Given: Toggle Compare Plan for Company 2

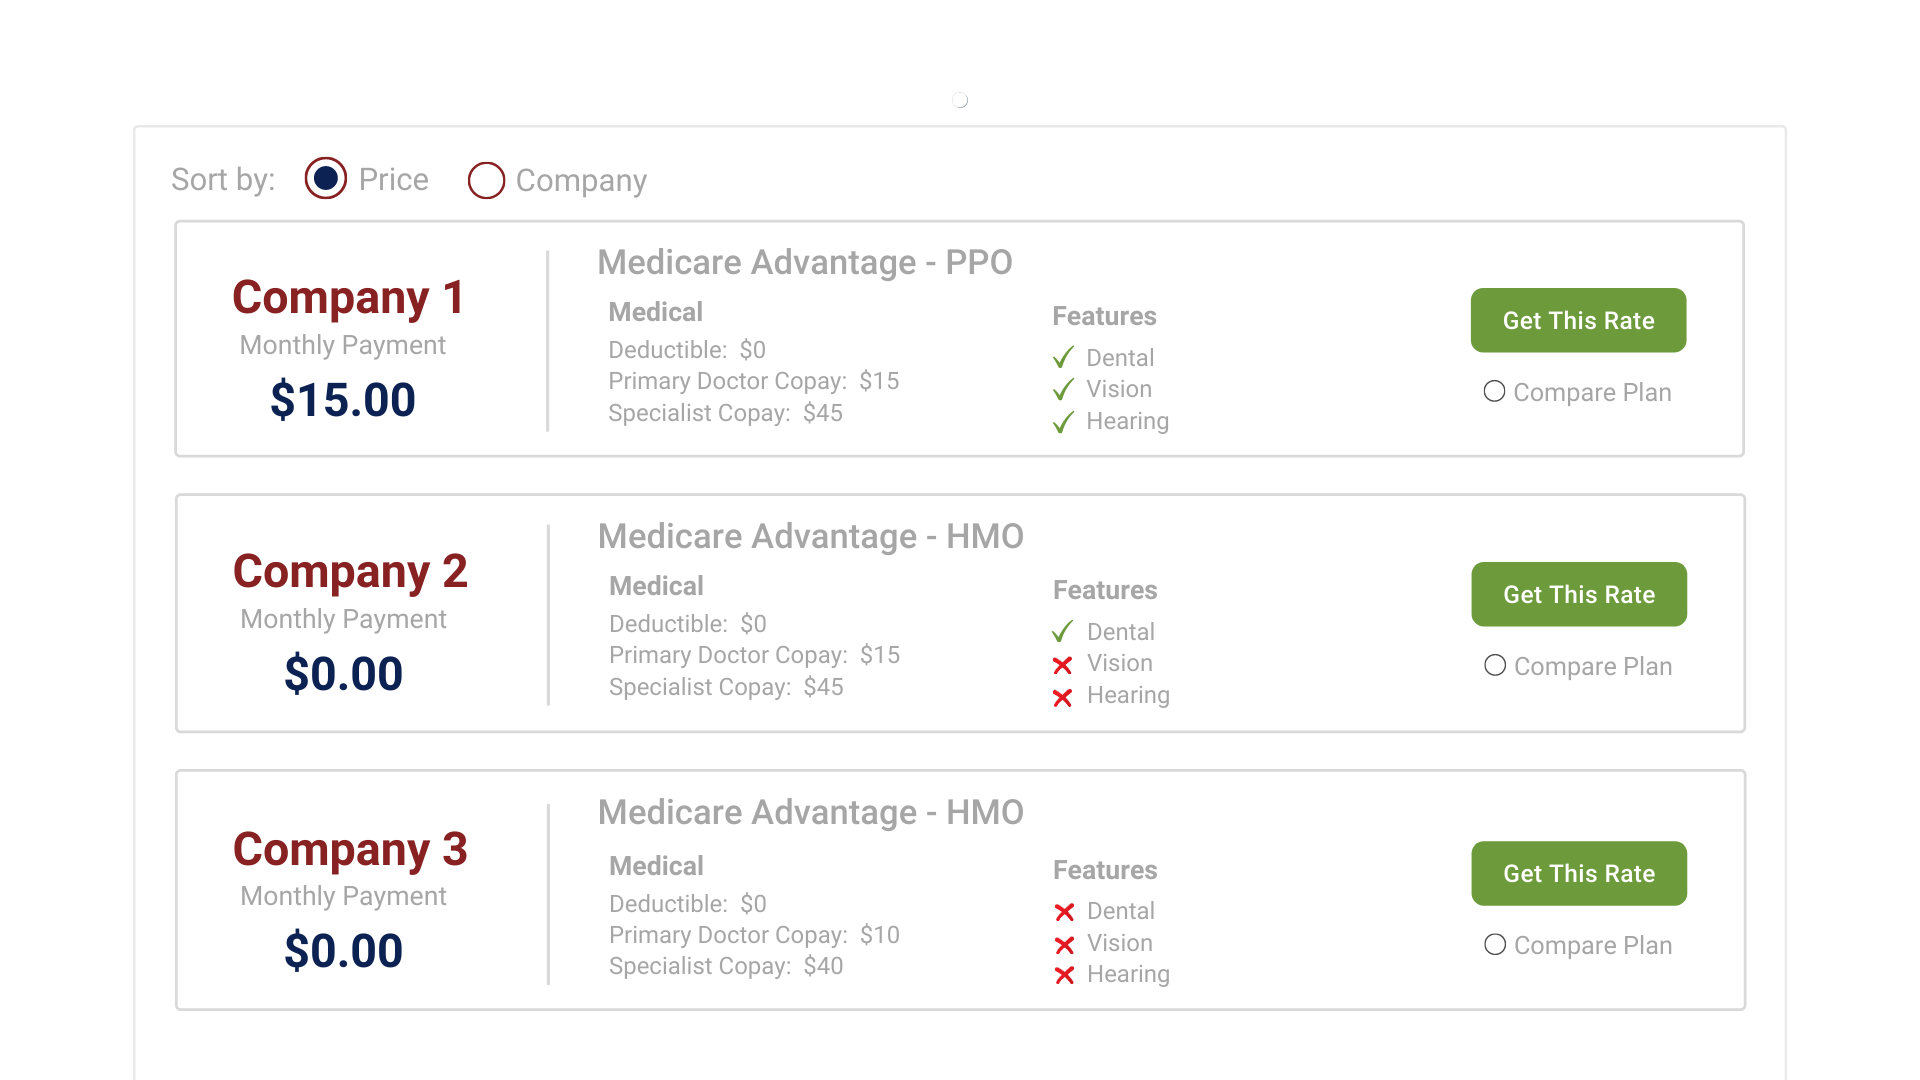Looking at the screenshot, I should (x=1495, y=666).
